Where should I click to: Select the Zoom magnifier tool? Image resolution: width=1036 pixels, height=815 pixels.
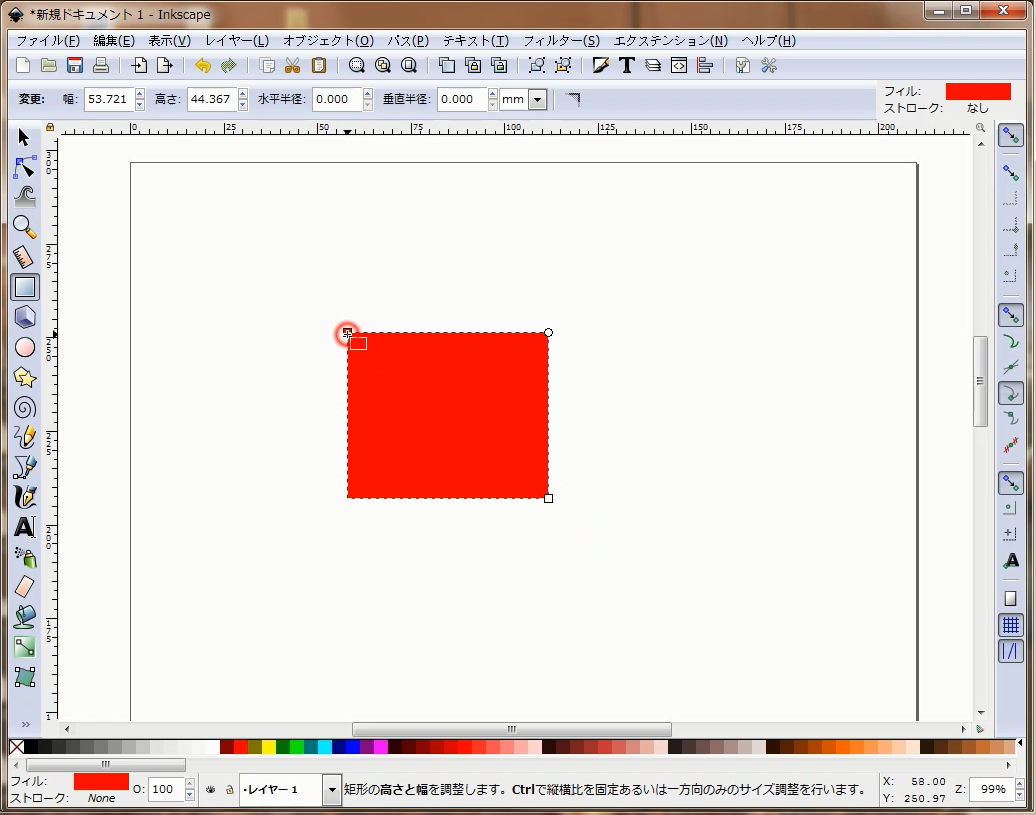point(25,227)
